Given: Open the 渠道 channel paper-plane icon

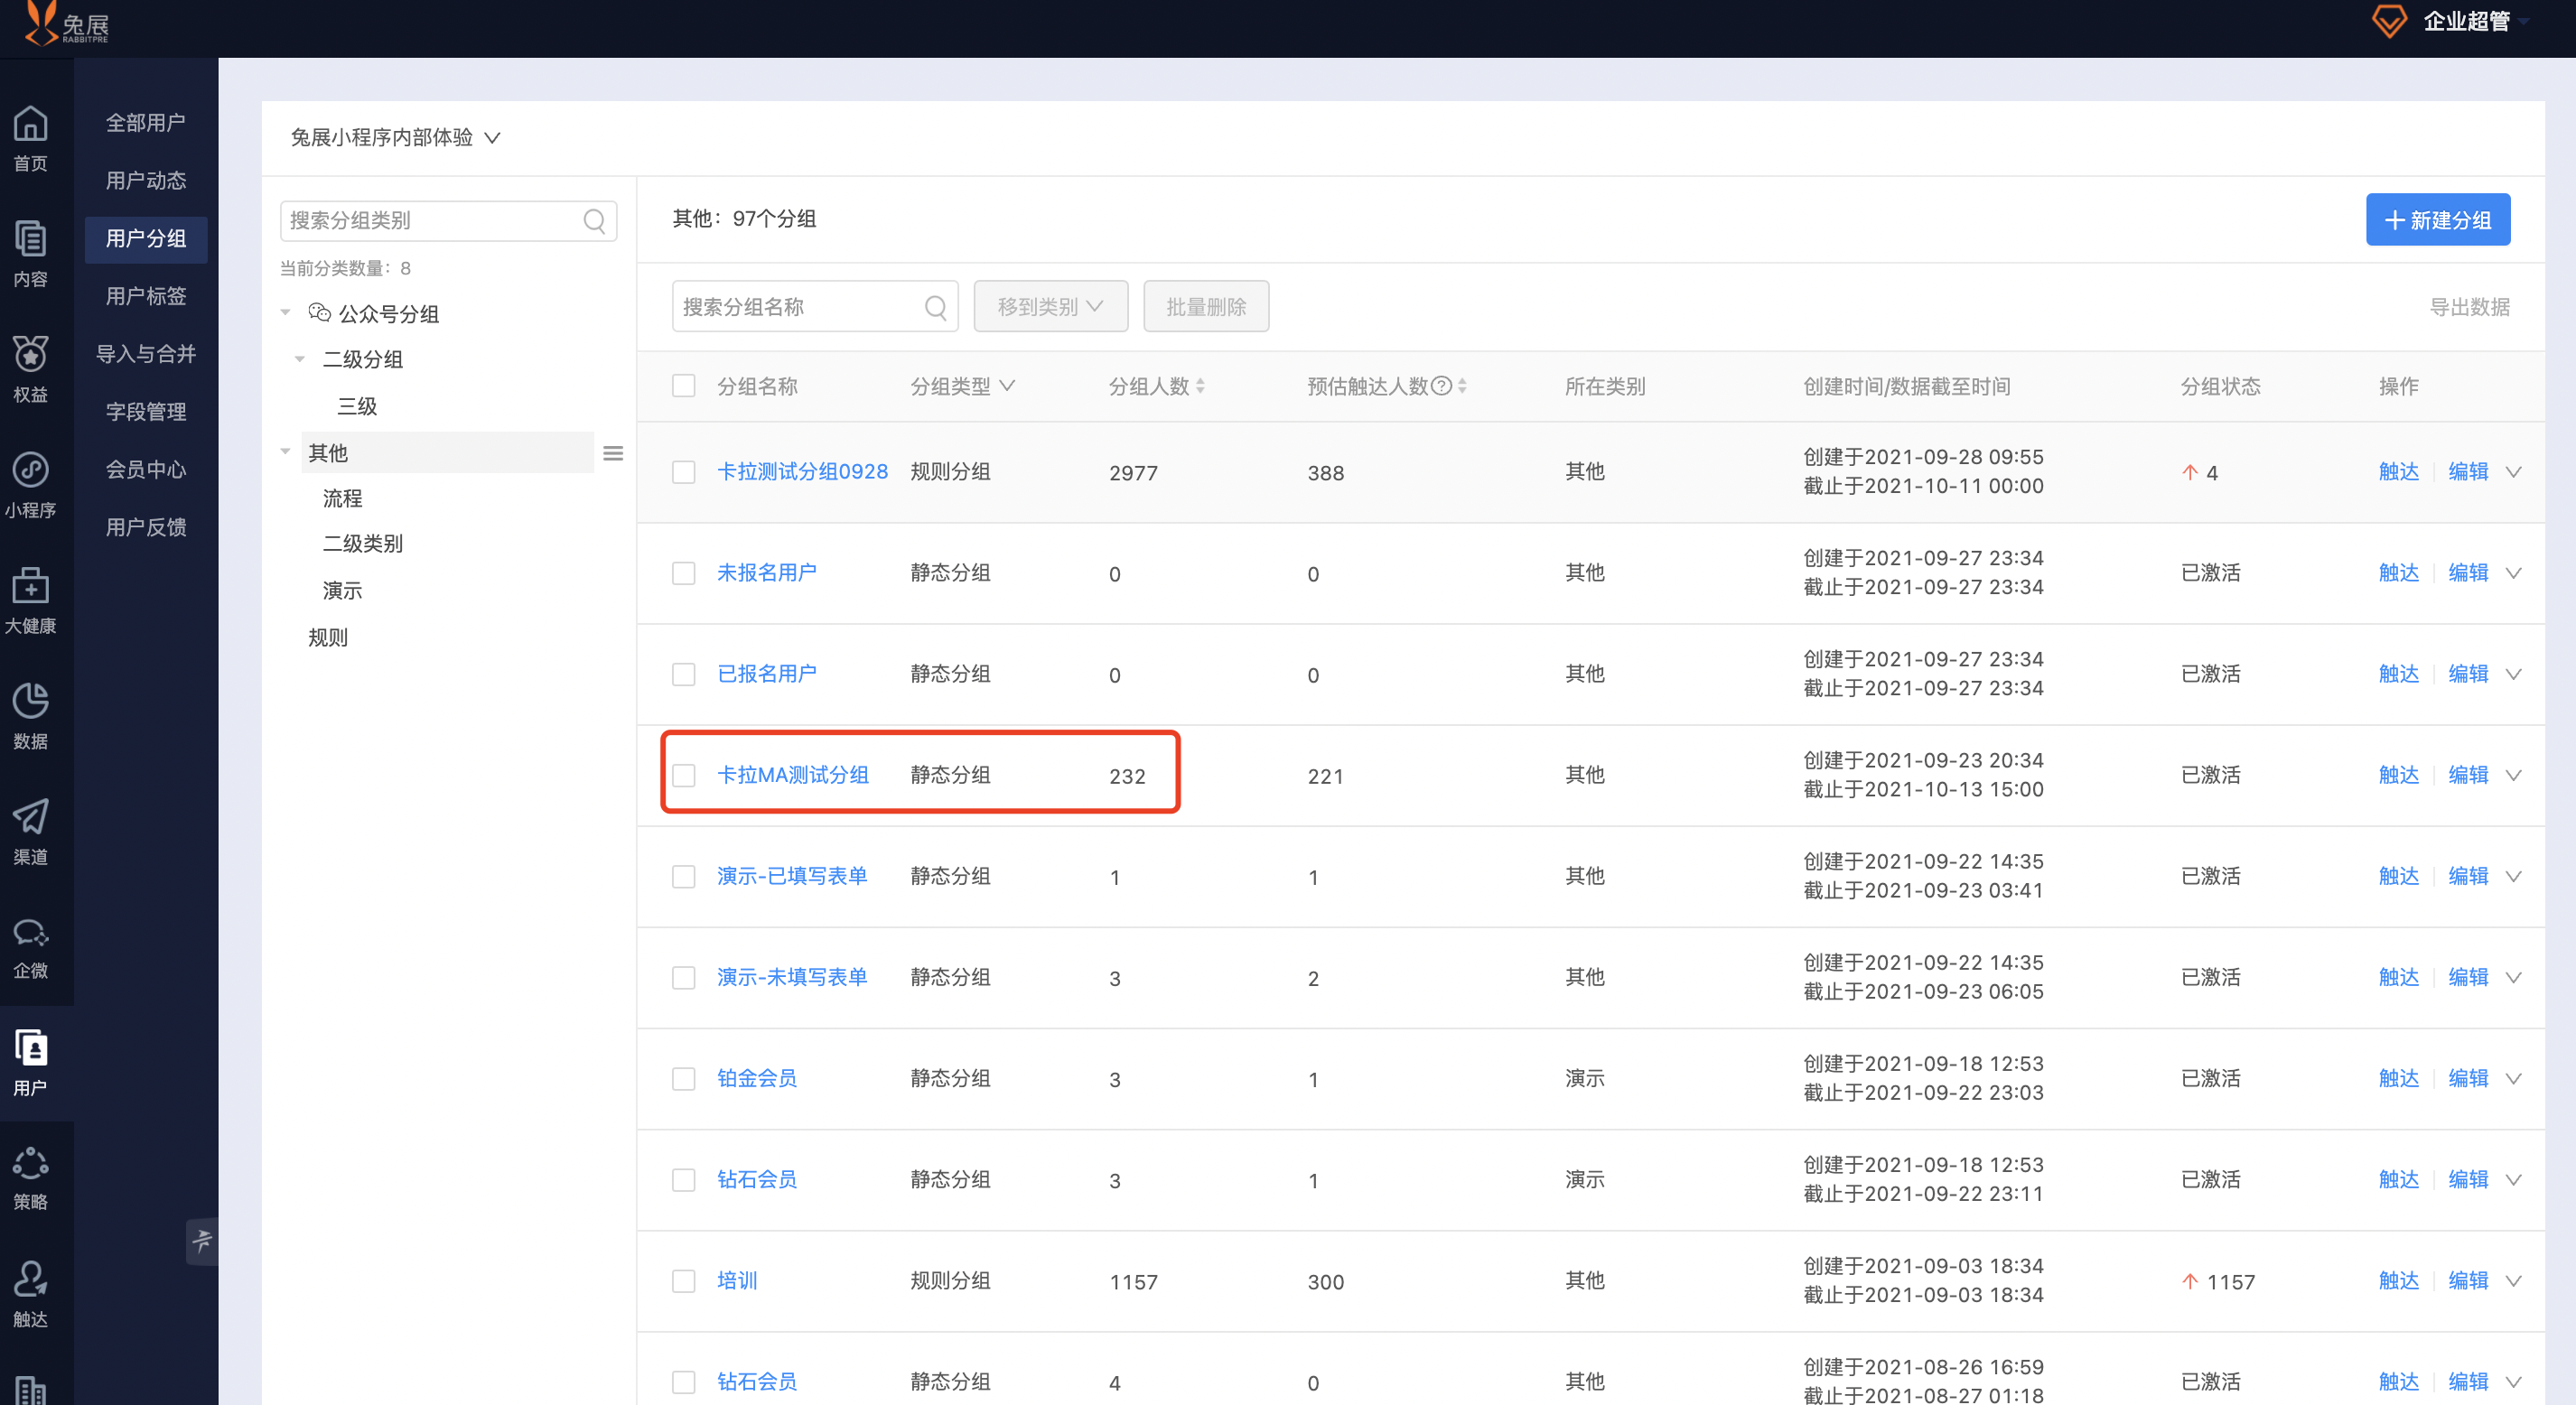Looking at the screenshot, I should tap(30, 817).
